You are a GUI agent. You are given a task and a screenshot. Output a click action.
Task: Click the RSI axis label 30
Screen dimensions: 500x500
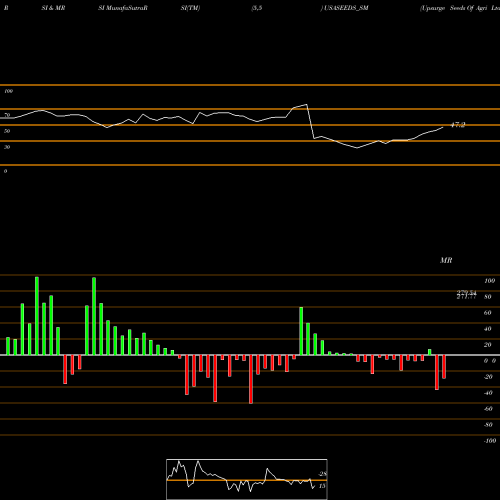pyautogui.click(x=7, y=147)
